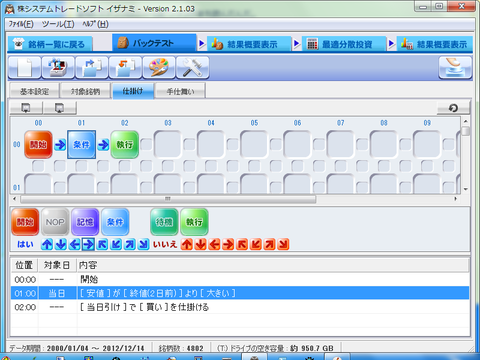Set いいえ direction to red up-right arrow
The image size is (480, 360).
pyautogui.click(x=270, y=244)
